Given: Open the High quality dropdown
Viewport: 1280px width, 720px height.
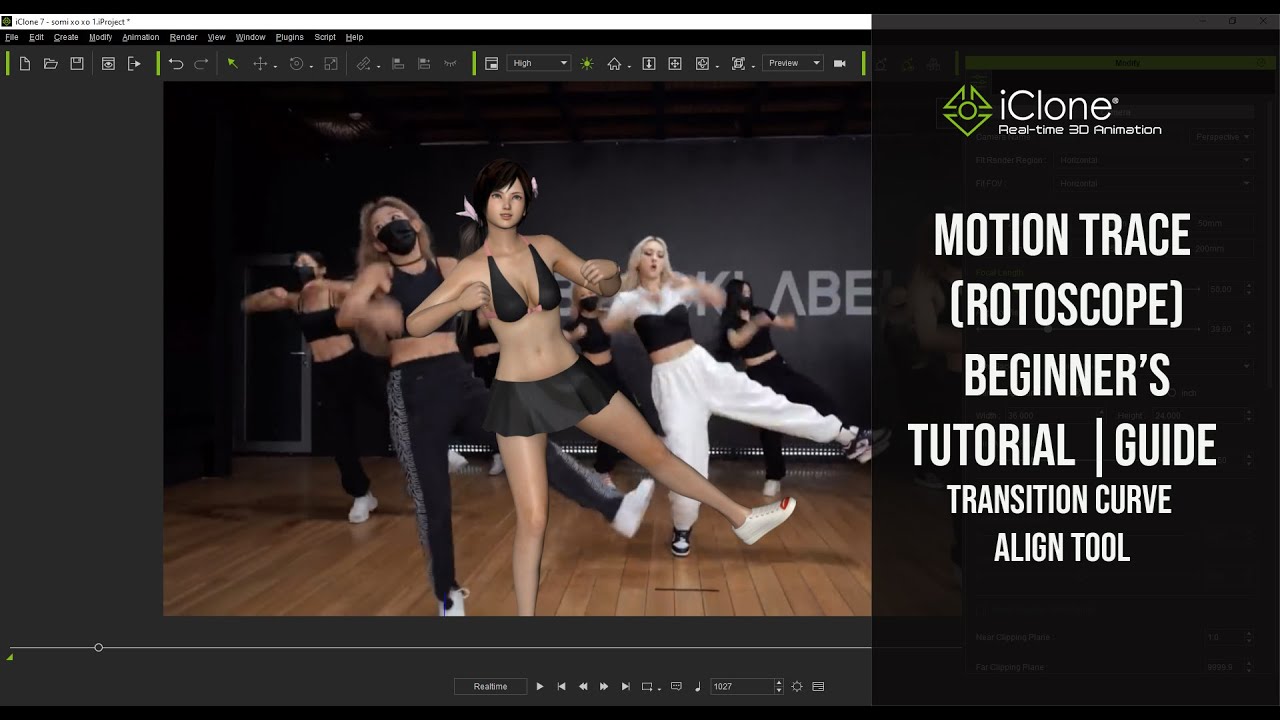Looking at the screenshot, I should coord(539,63).
